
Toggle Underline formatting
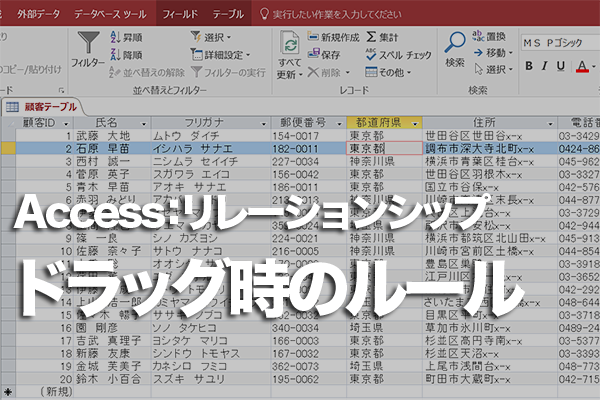click(561, 66)
